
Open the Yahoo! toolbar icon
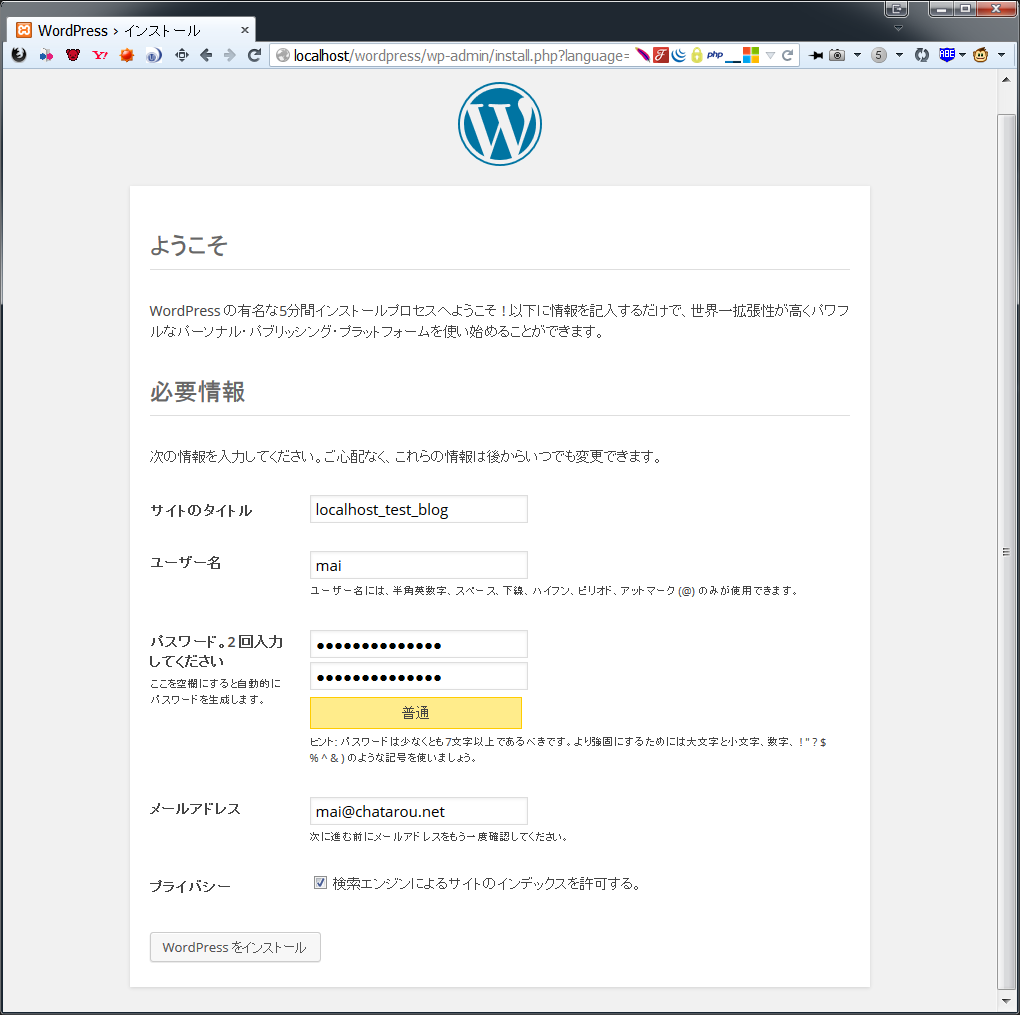point(100,55)
